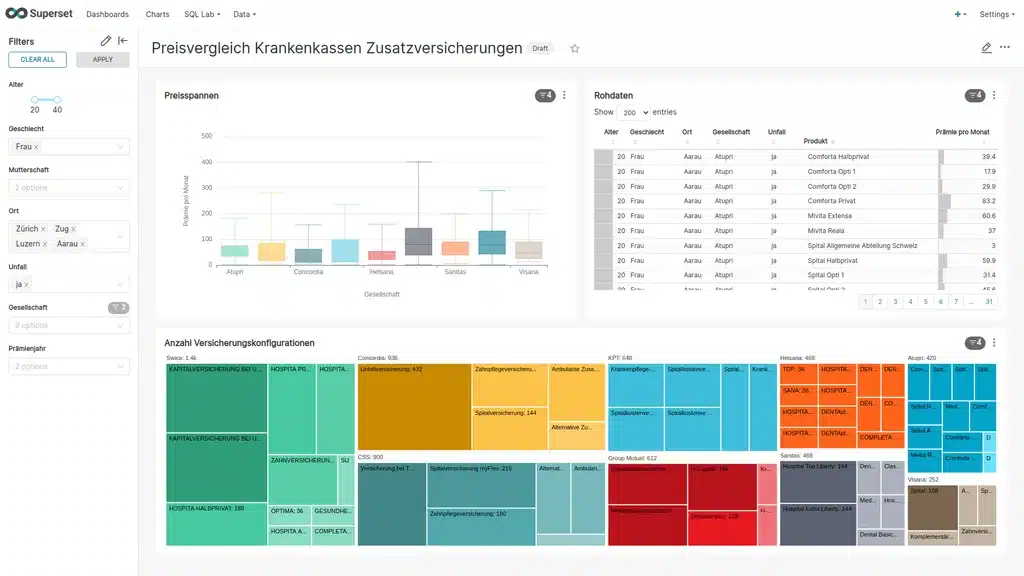Click Spitalversicherung myFlex: 216 tile

point(481,485)
